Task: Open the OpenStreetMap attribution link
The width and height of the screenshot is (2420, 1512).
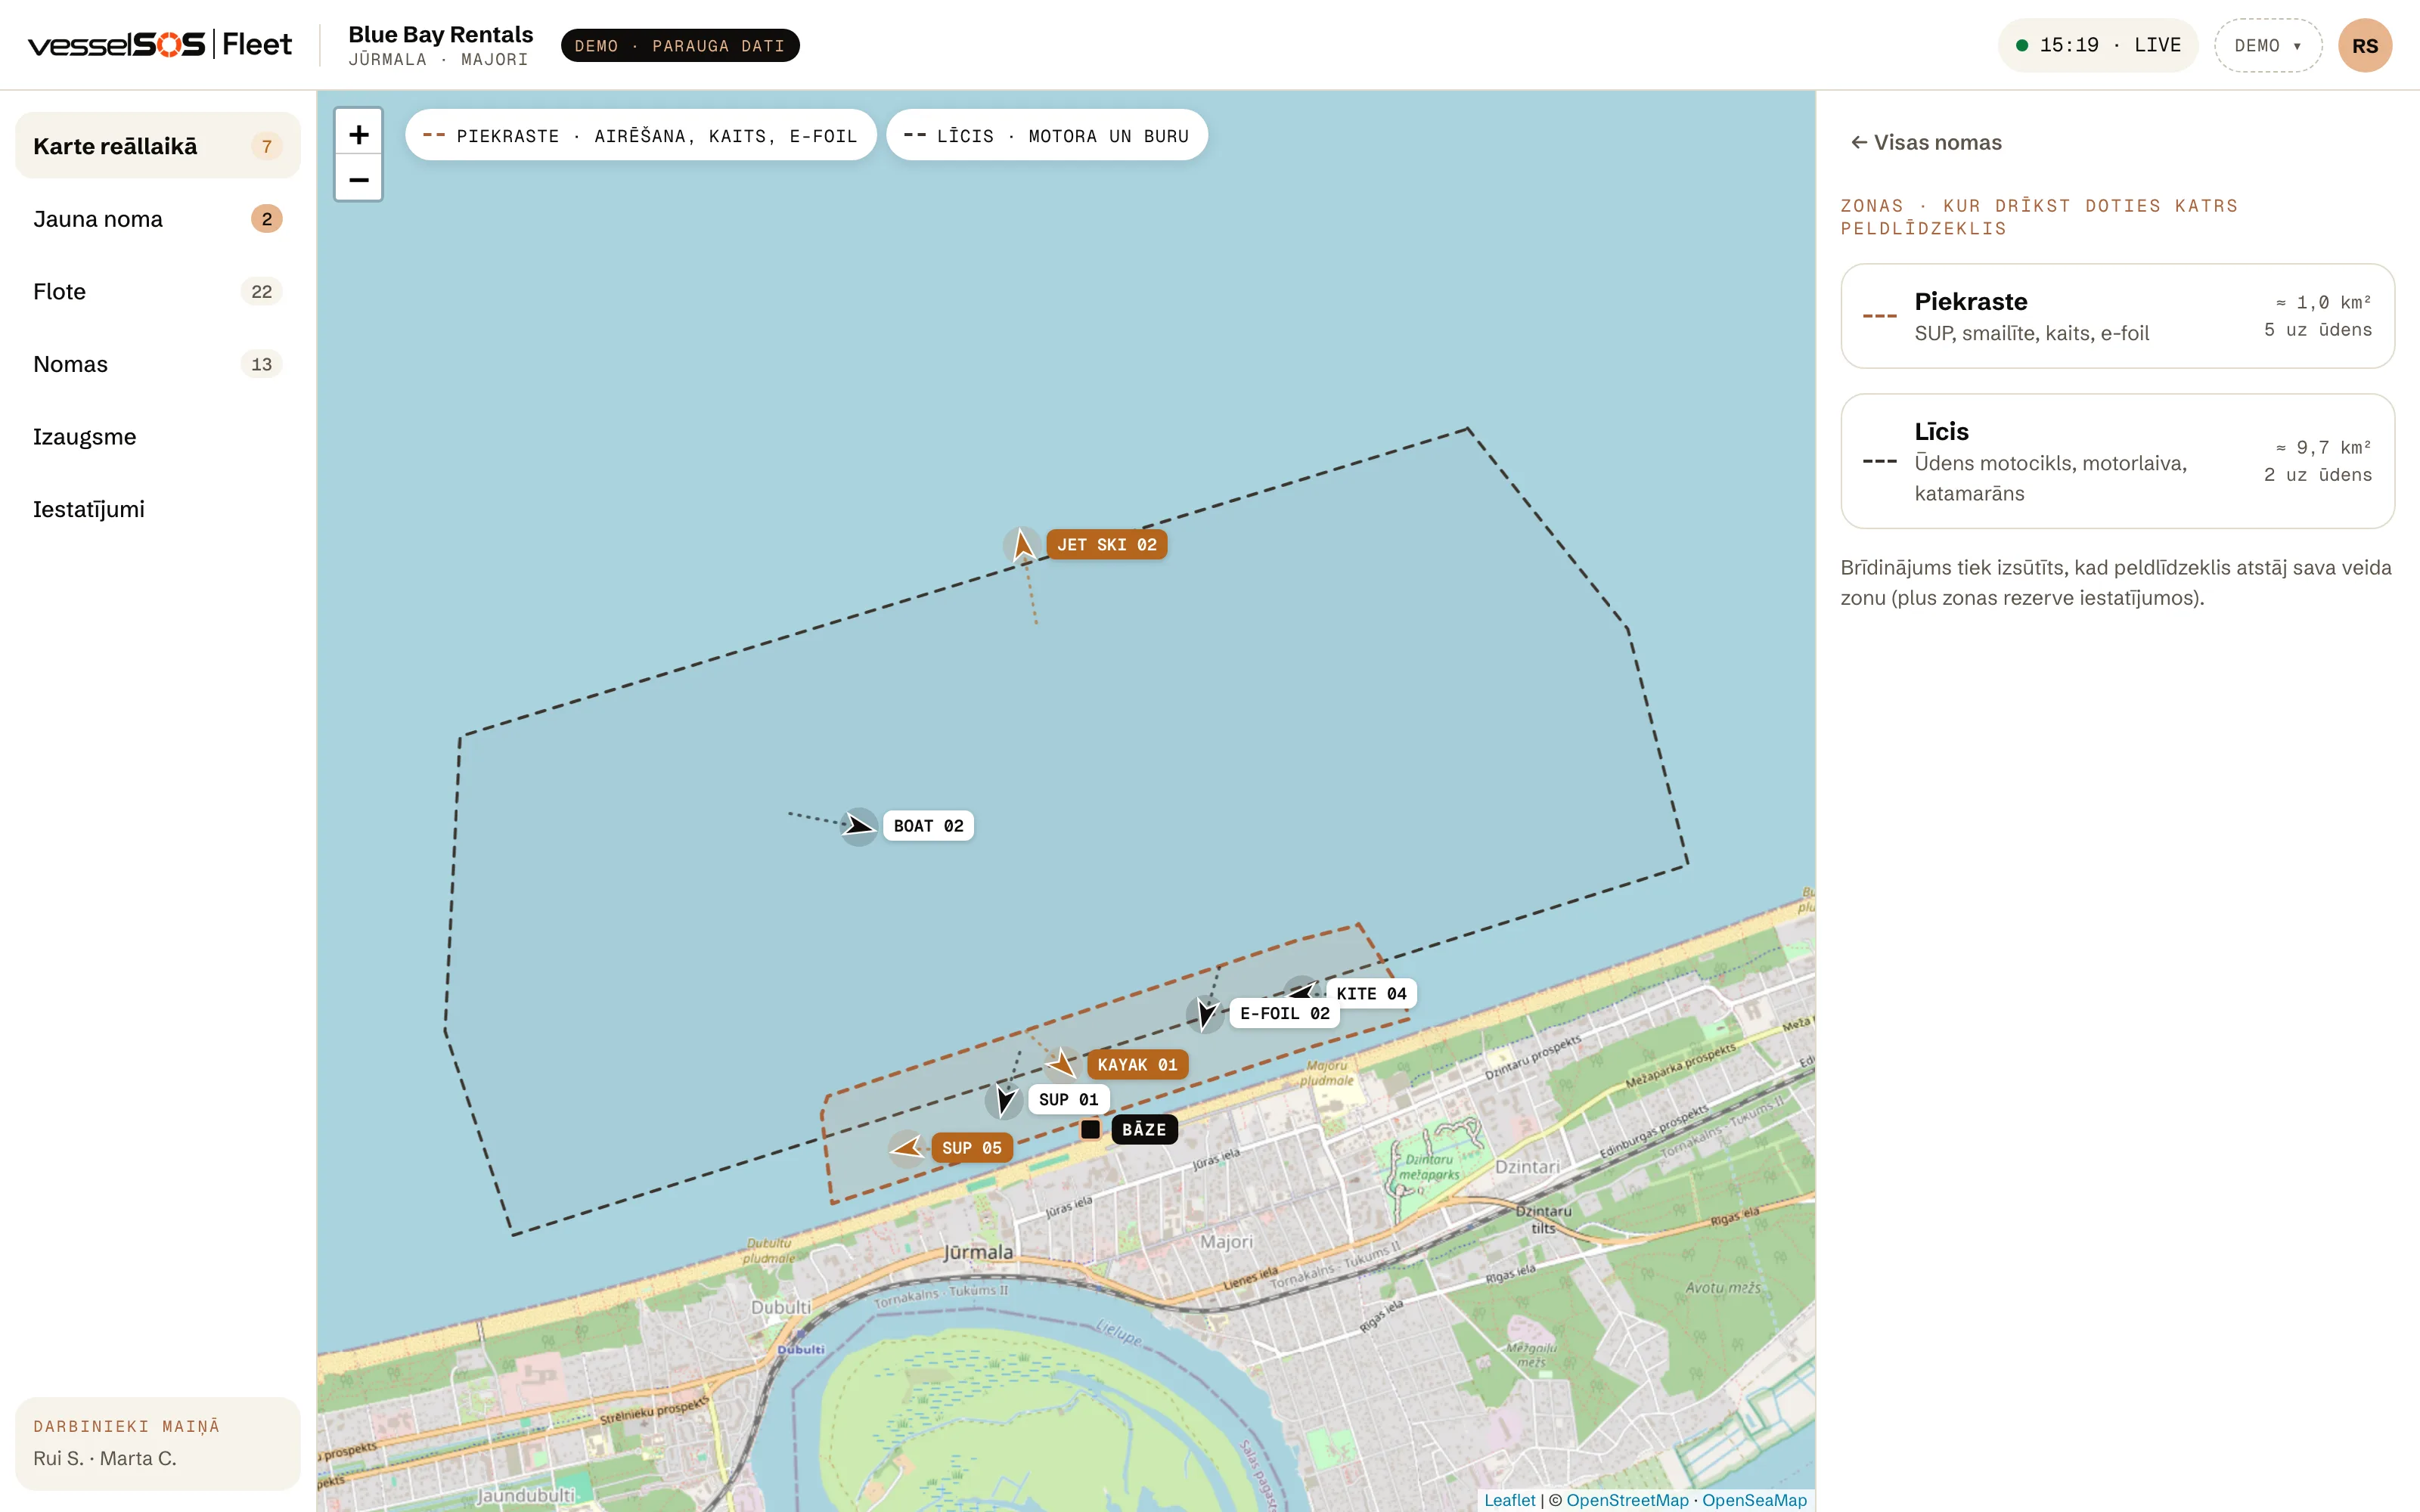Action: point(1627,1500)
